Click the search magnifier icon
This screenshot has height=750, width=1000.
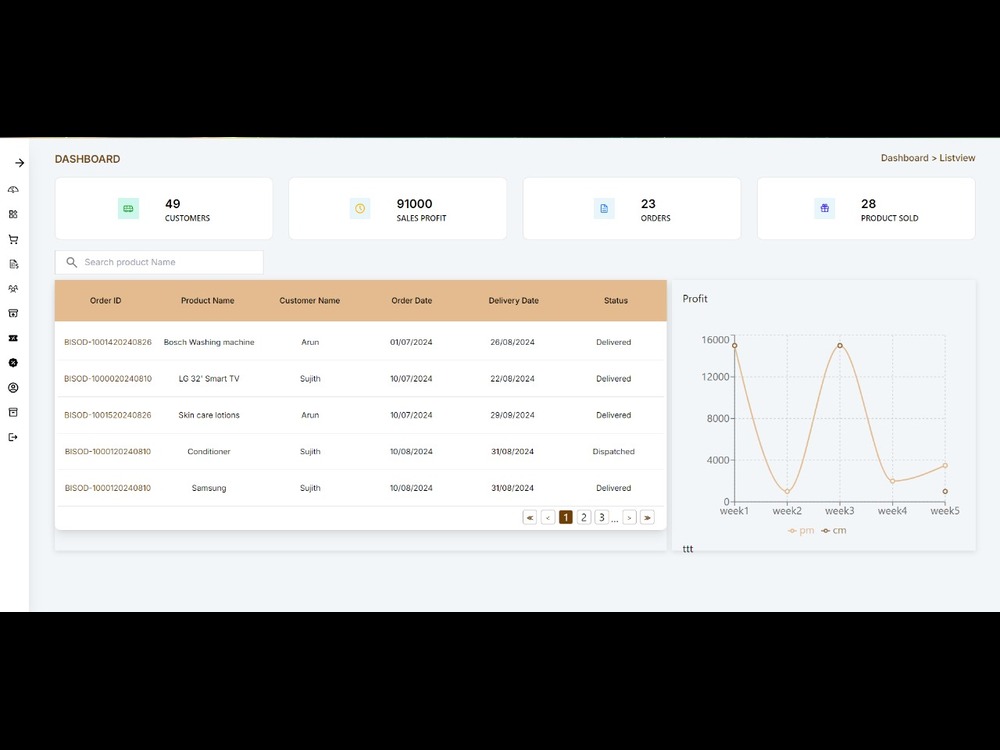coord(71,262)
